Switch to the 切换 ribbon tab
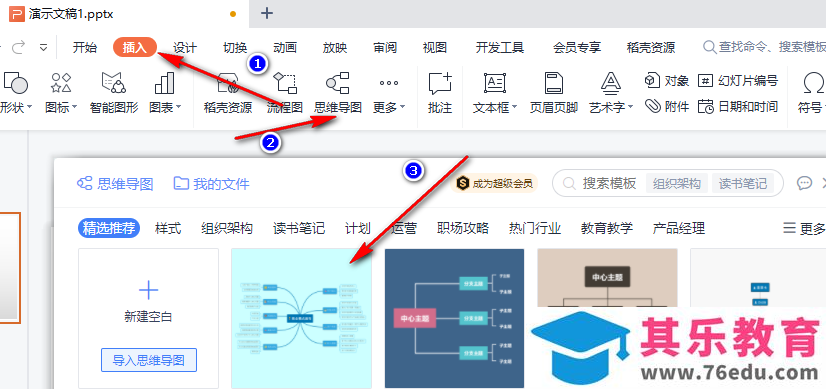The width and height of the screenshot is (826, 389). pyautogui.click(x=235, y=48)
